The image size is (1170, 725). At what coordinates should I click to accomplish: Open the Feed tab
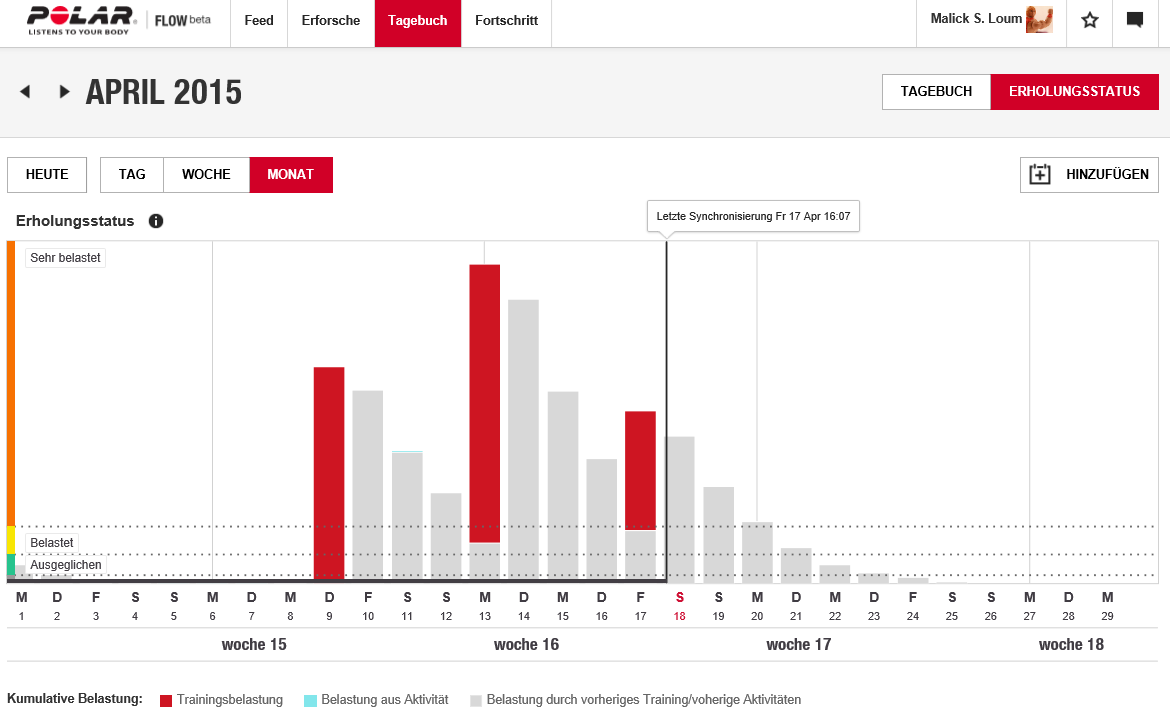coord(259,21)
